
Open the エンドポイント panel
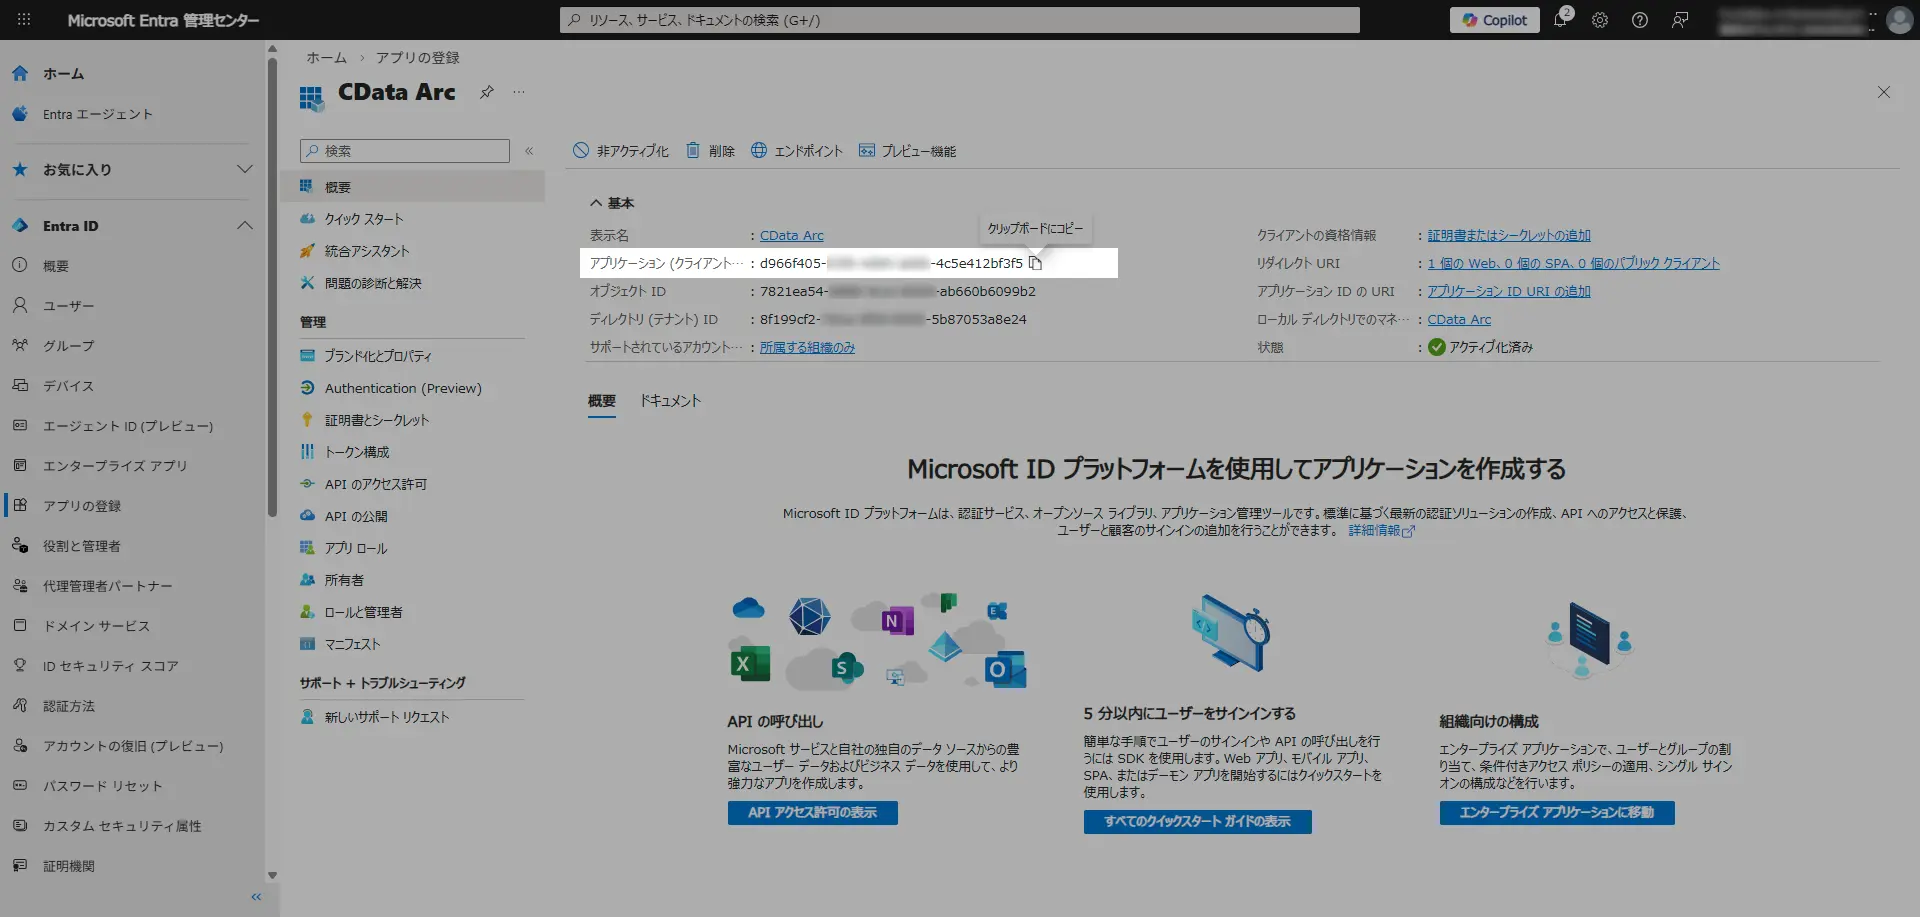797,151
